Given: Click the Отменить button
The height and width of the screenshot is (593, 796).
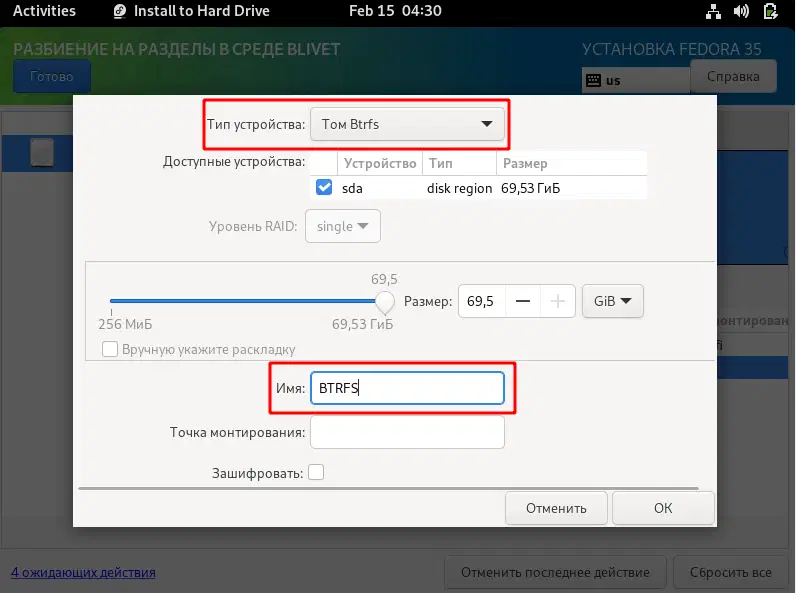Looking at the screenshot, I should (x=556, y=508).
